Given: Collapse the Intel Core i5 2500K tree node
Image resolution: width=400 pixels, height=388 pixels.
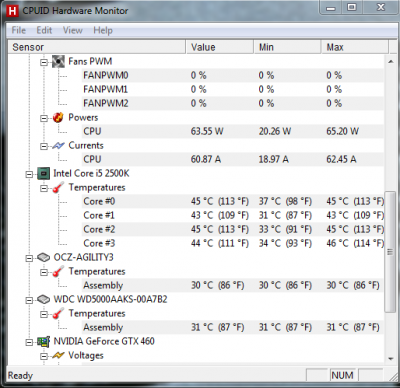Looking at the screenshot, I should tap(29, 174).
